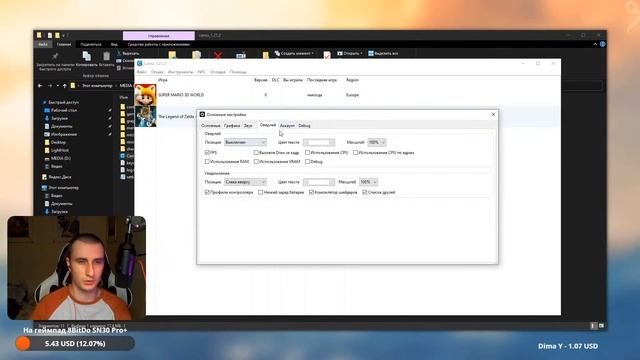Switch to the 'Основные' settings tab

[211, 126]
